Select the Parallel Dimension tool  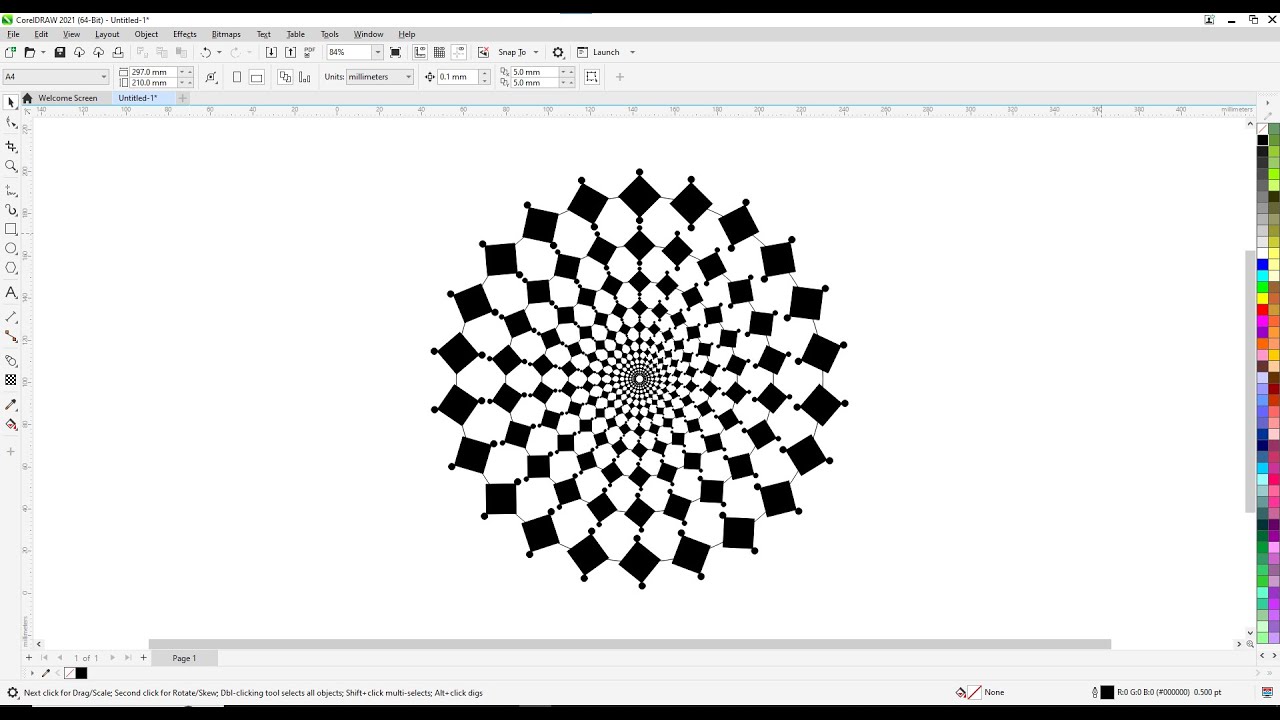point(11,317)
